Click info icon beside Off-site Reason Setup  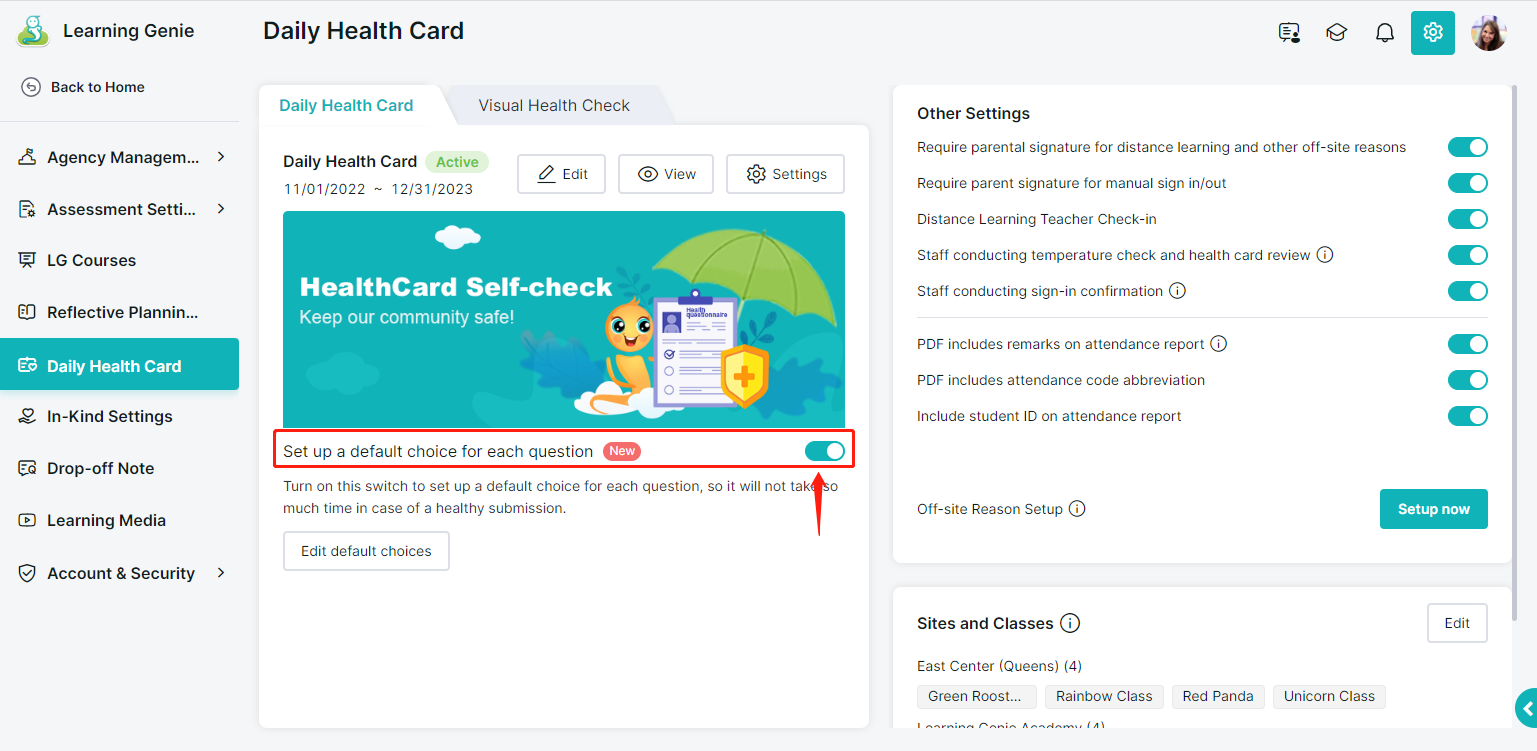pos(1077,509)
